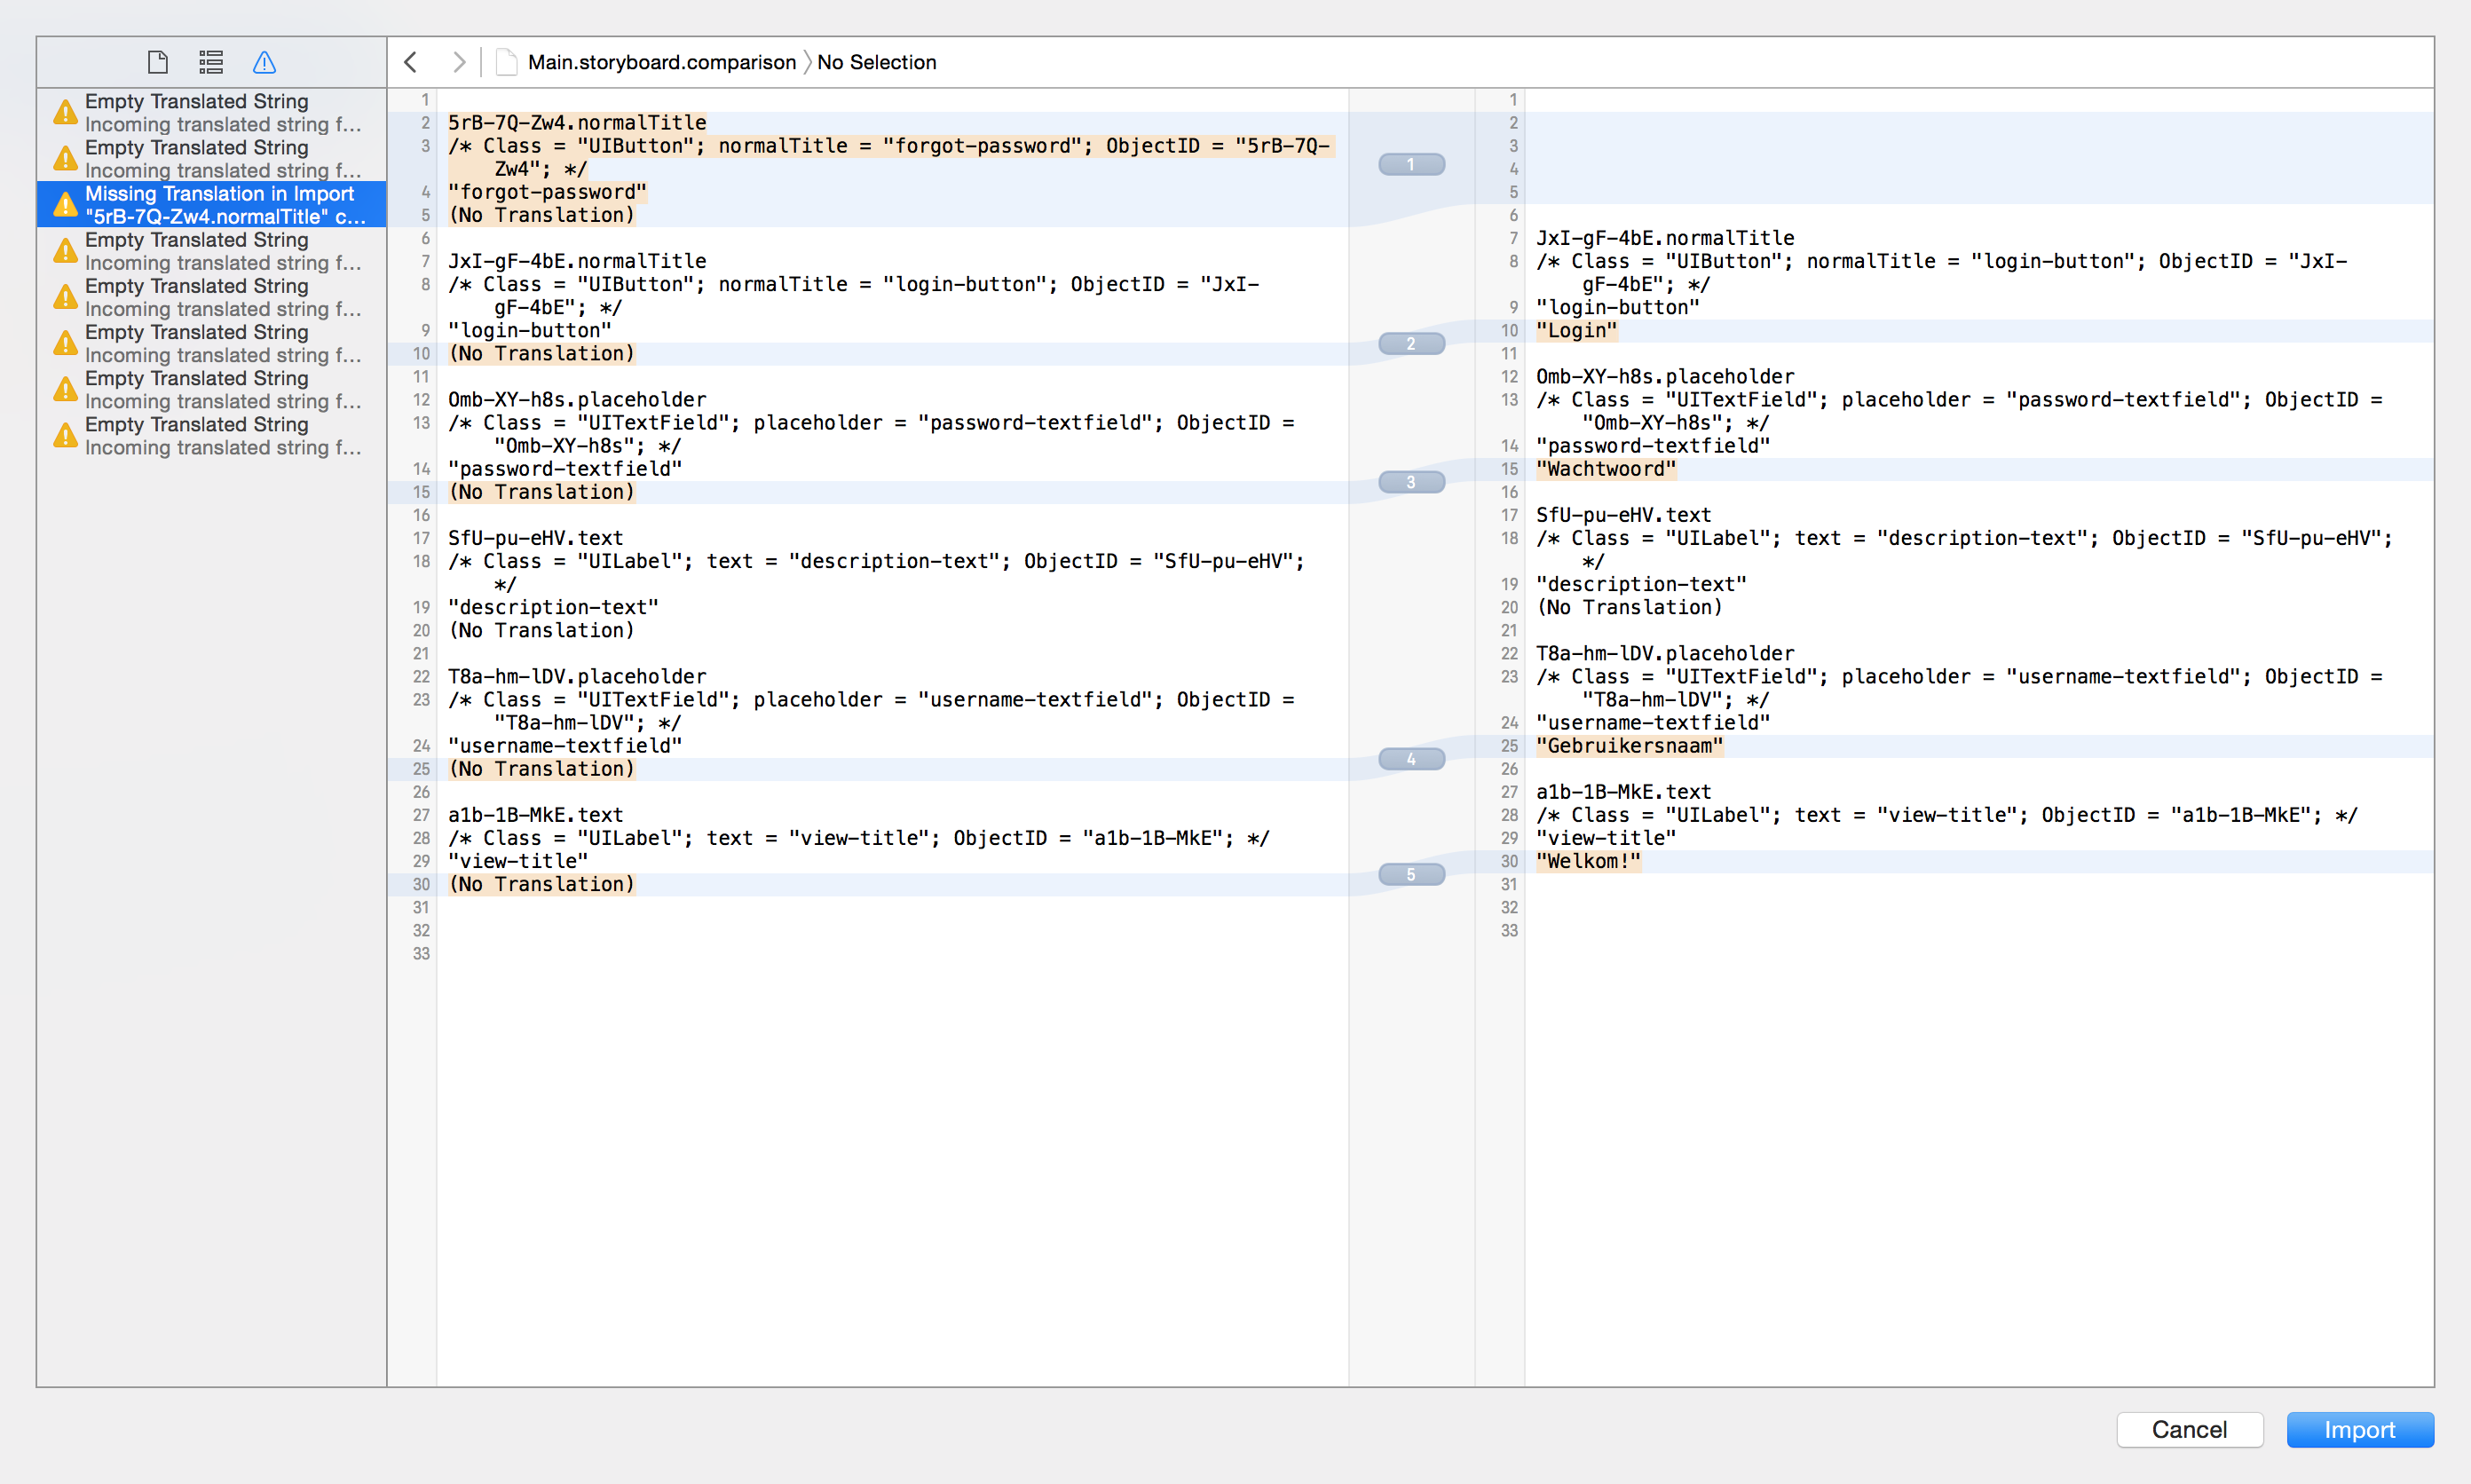
Task: Click the forward navigation arrow
Action: click(x=455, y=62)
